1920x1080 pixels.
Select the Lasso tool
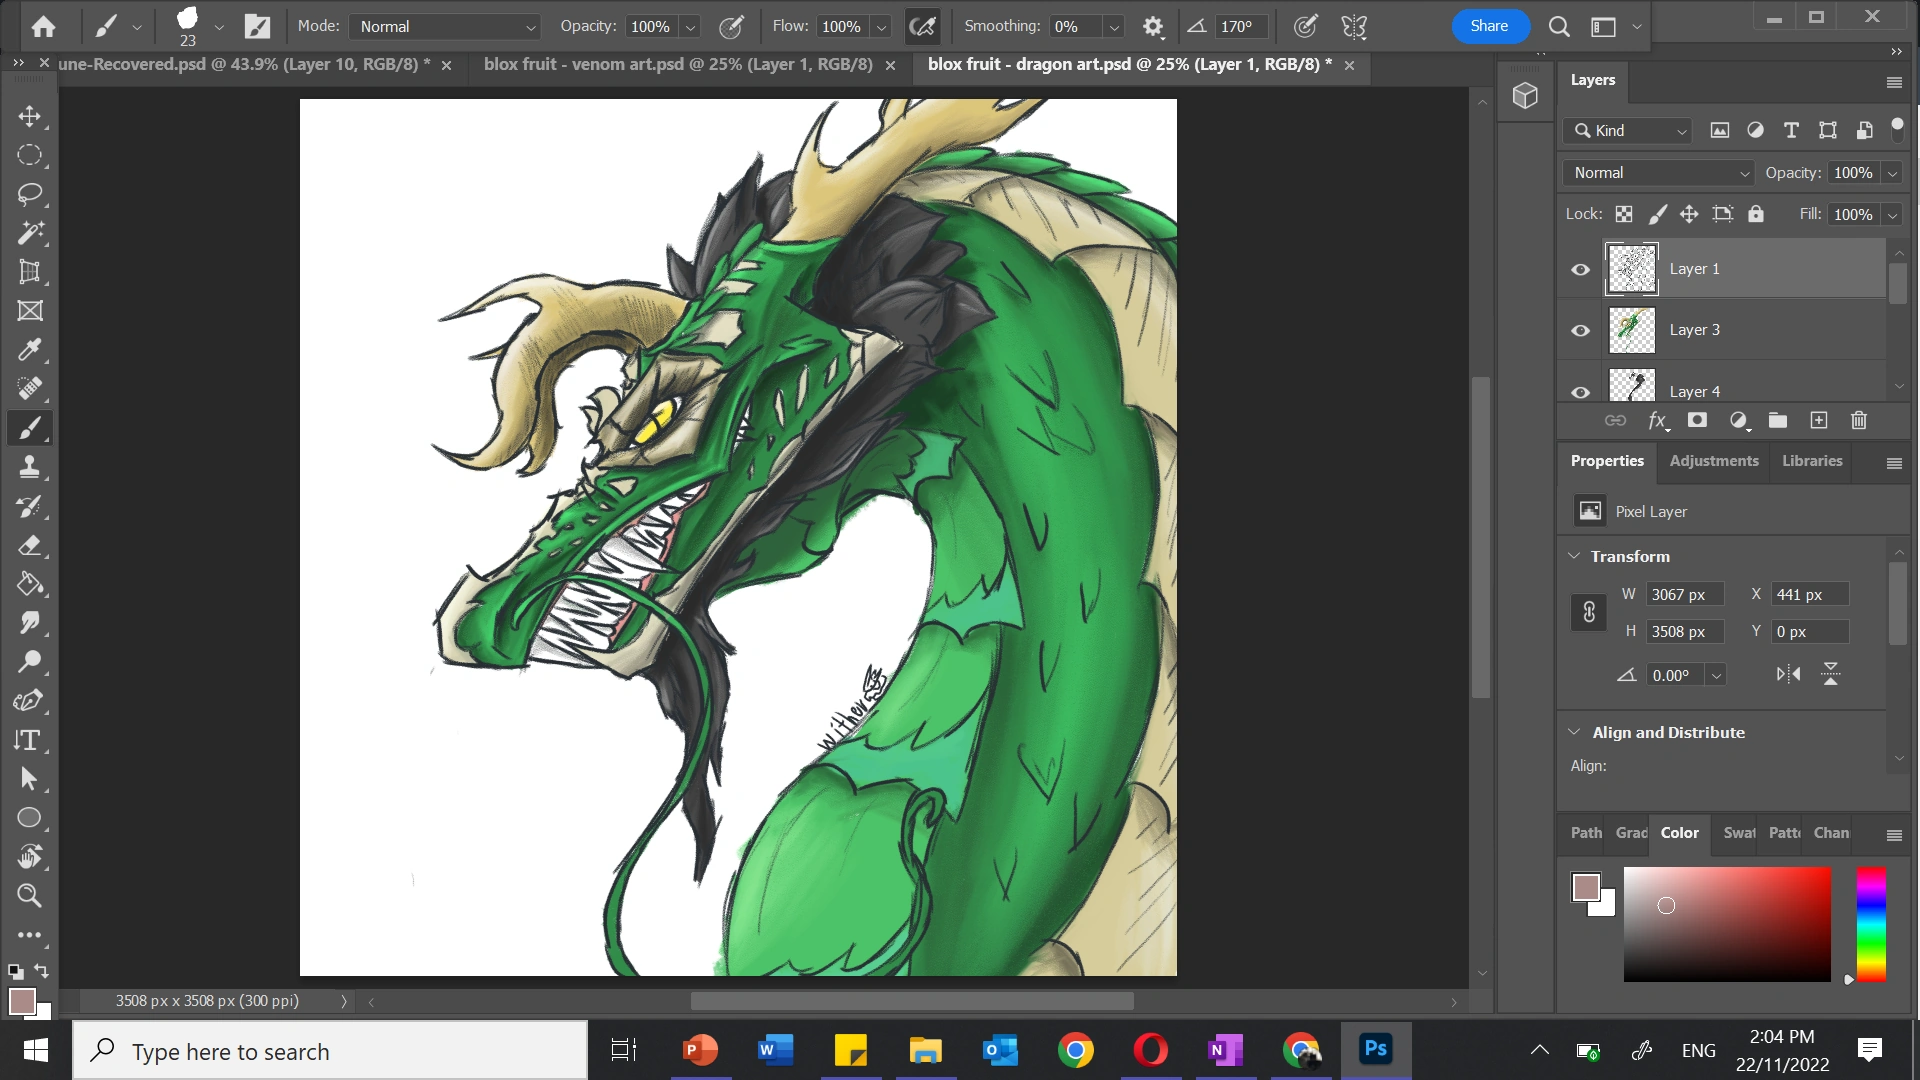point(30,194)
